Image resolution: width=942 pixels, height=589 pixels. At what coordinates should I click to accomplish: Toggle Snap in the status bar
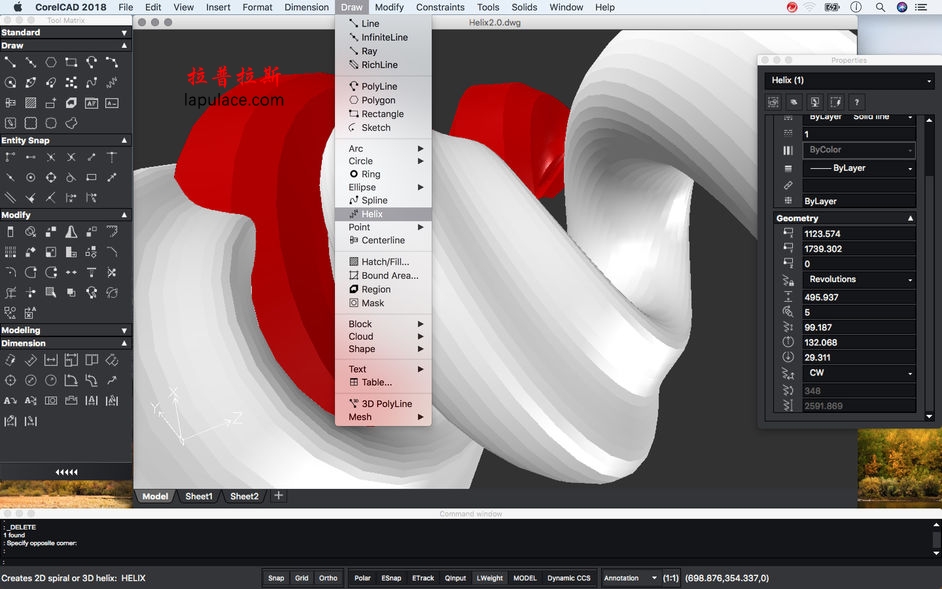pos(277,578)
